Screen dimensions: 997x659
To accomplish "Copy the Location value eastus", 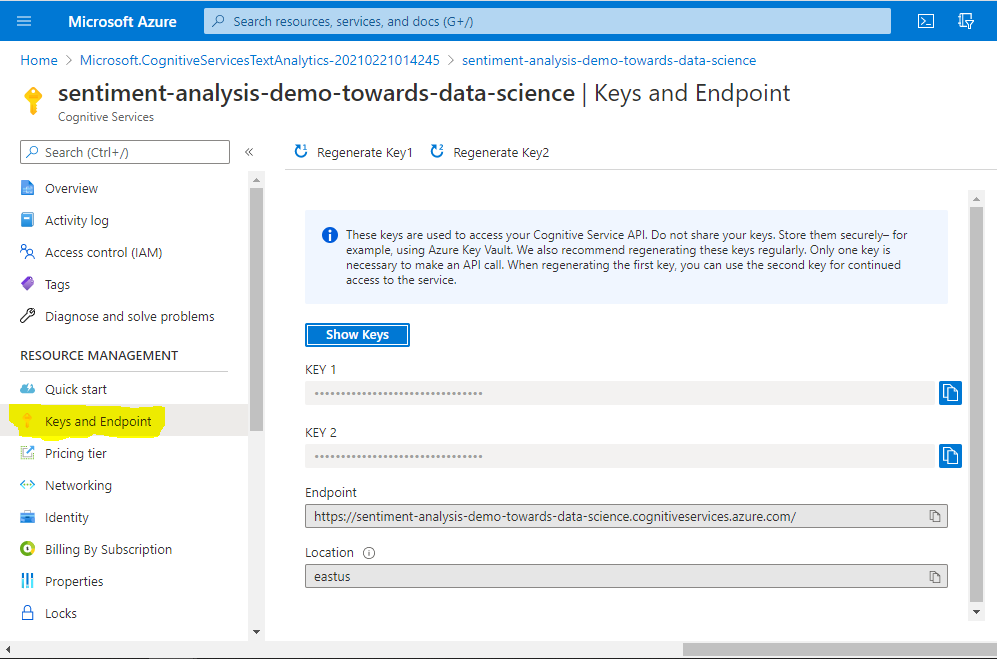I will 934,577.
